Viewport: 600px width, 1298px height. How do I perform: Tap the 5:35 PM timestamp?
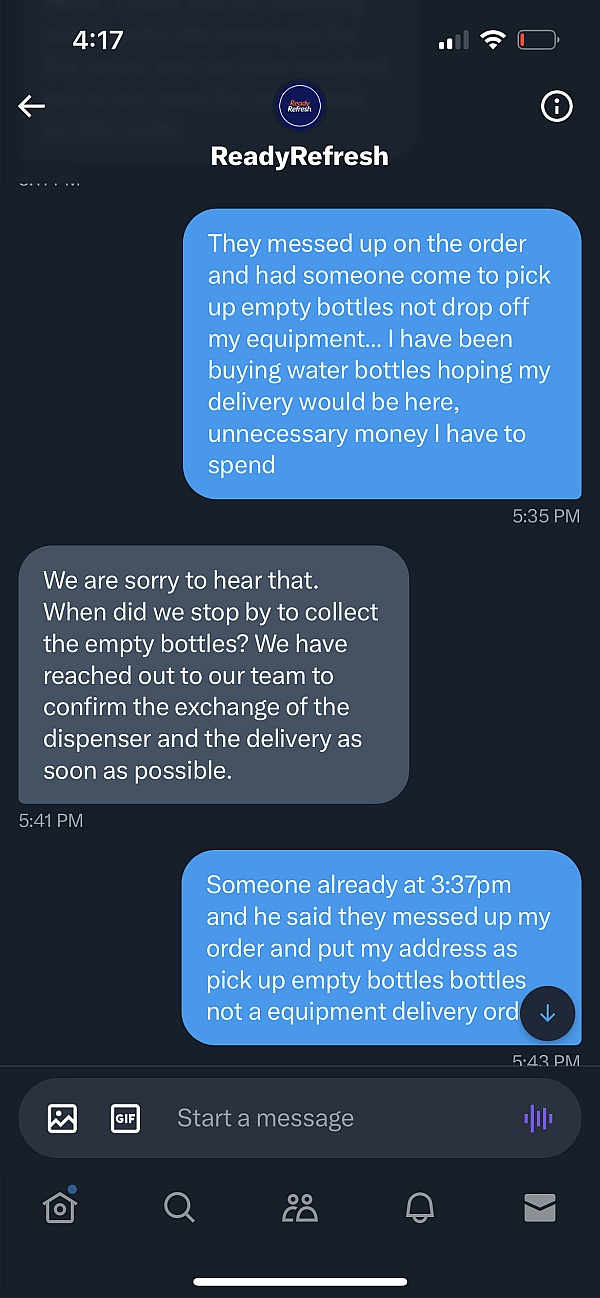tap(546, 517)
